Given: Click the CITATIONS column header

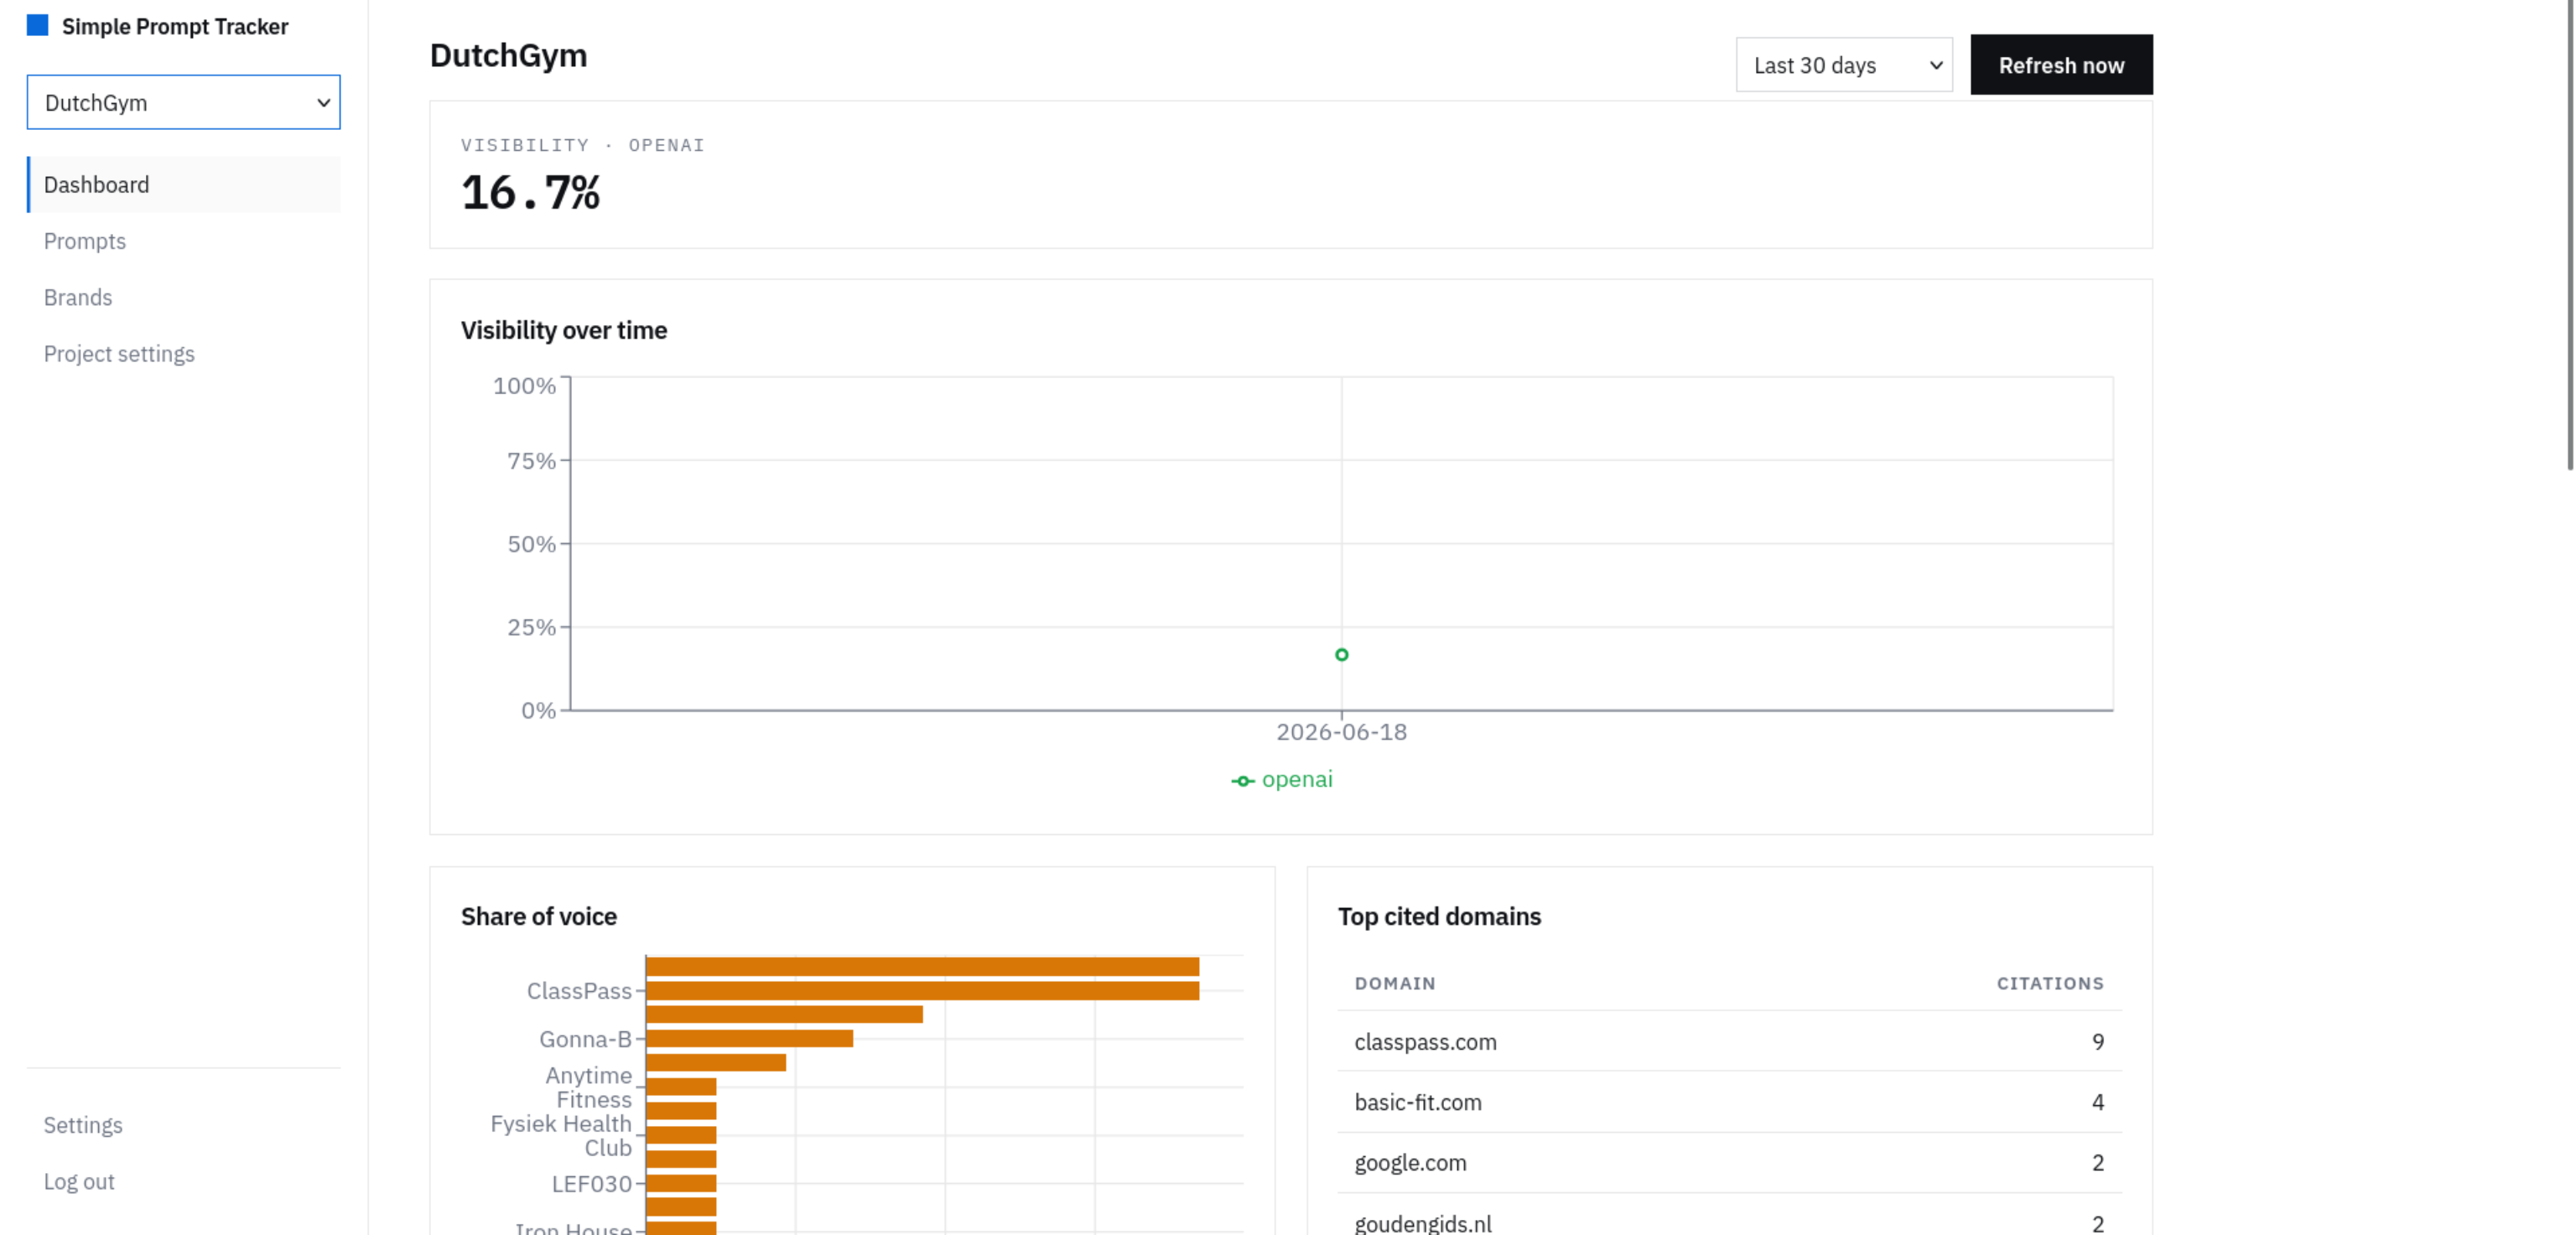Looking at the screenshot, I should 2050,983.
